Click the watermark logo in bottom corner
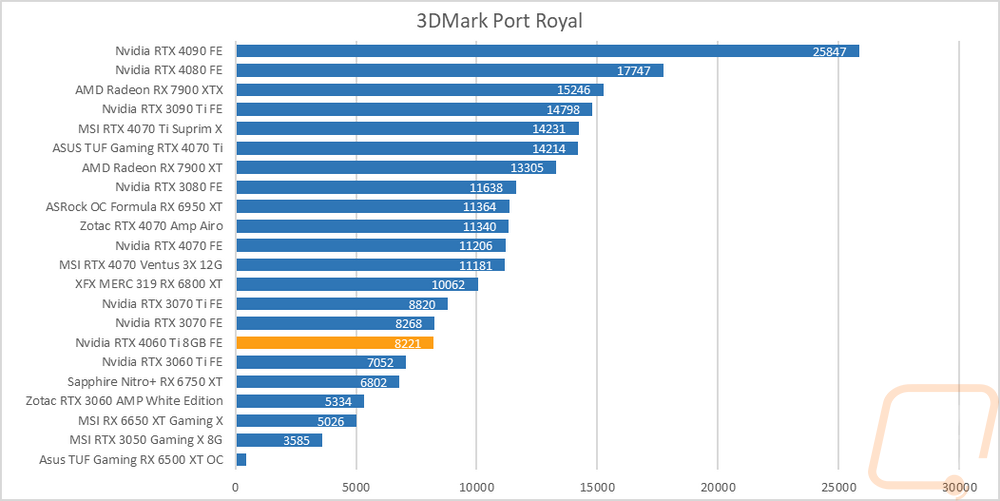Screen dimensions: 1000x501 click(x=932, y=436)
